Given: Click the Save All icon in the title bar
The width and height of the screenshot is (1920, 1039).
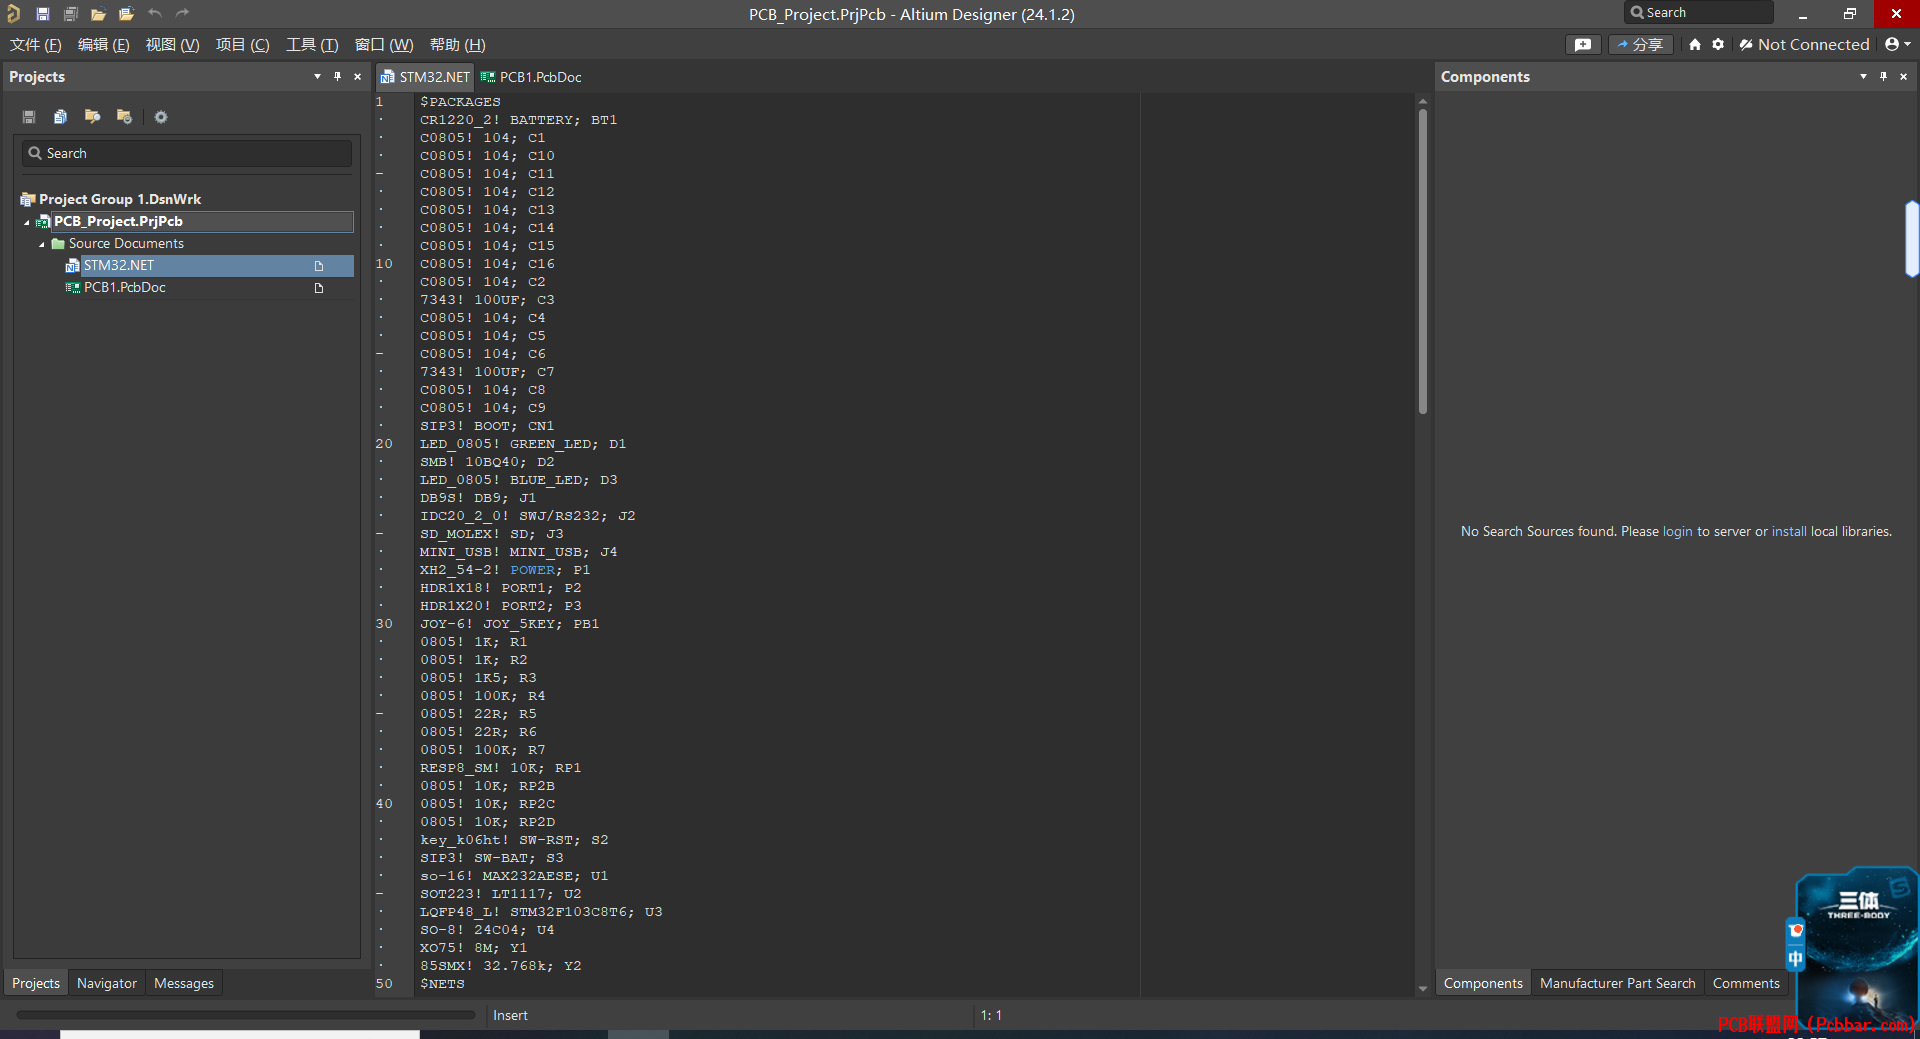Looking at the screenshot, I should [x=70, y=14].
